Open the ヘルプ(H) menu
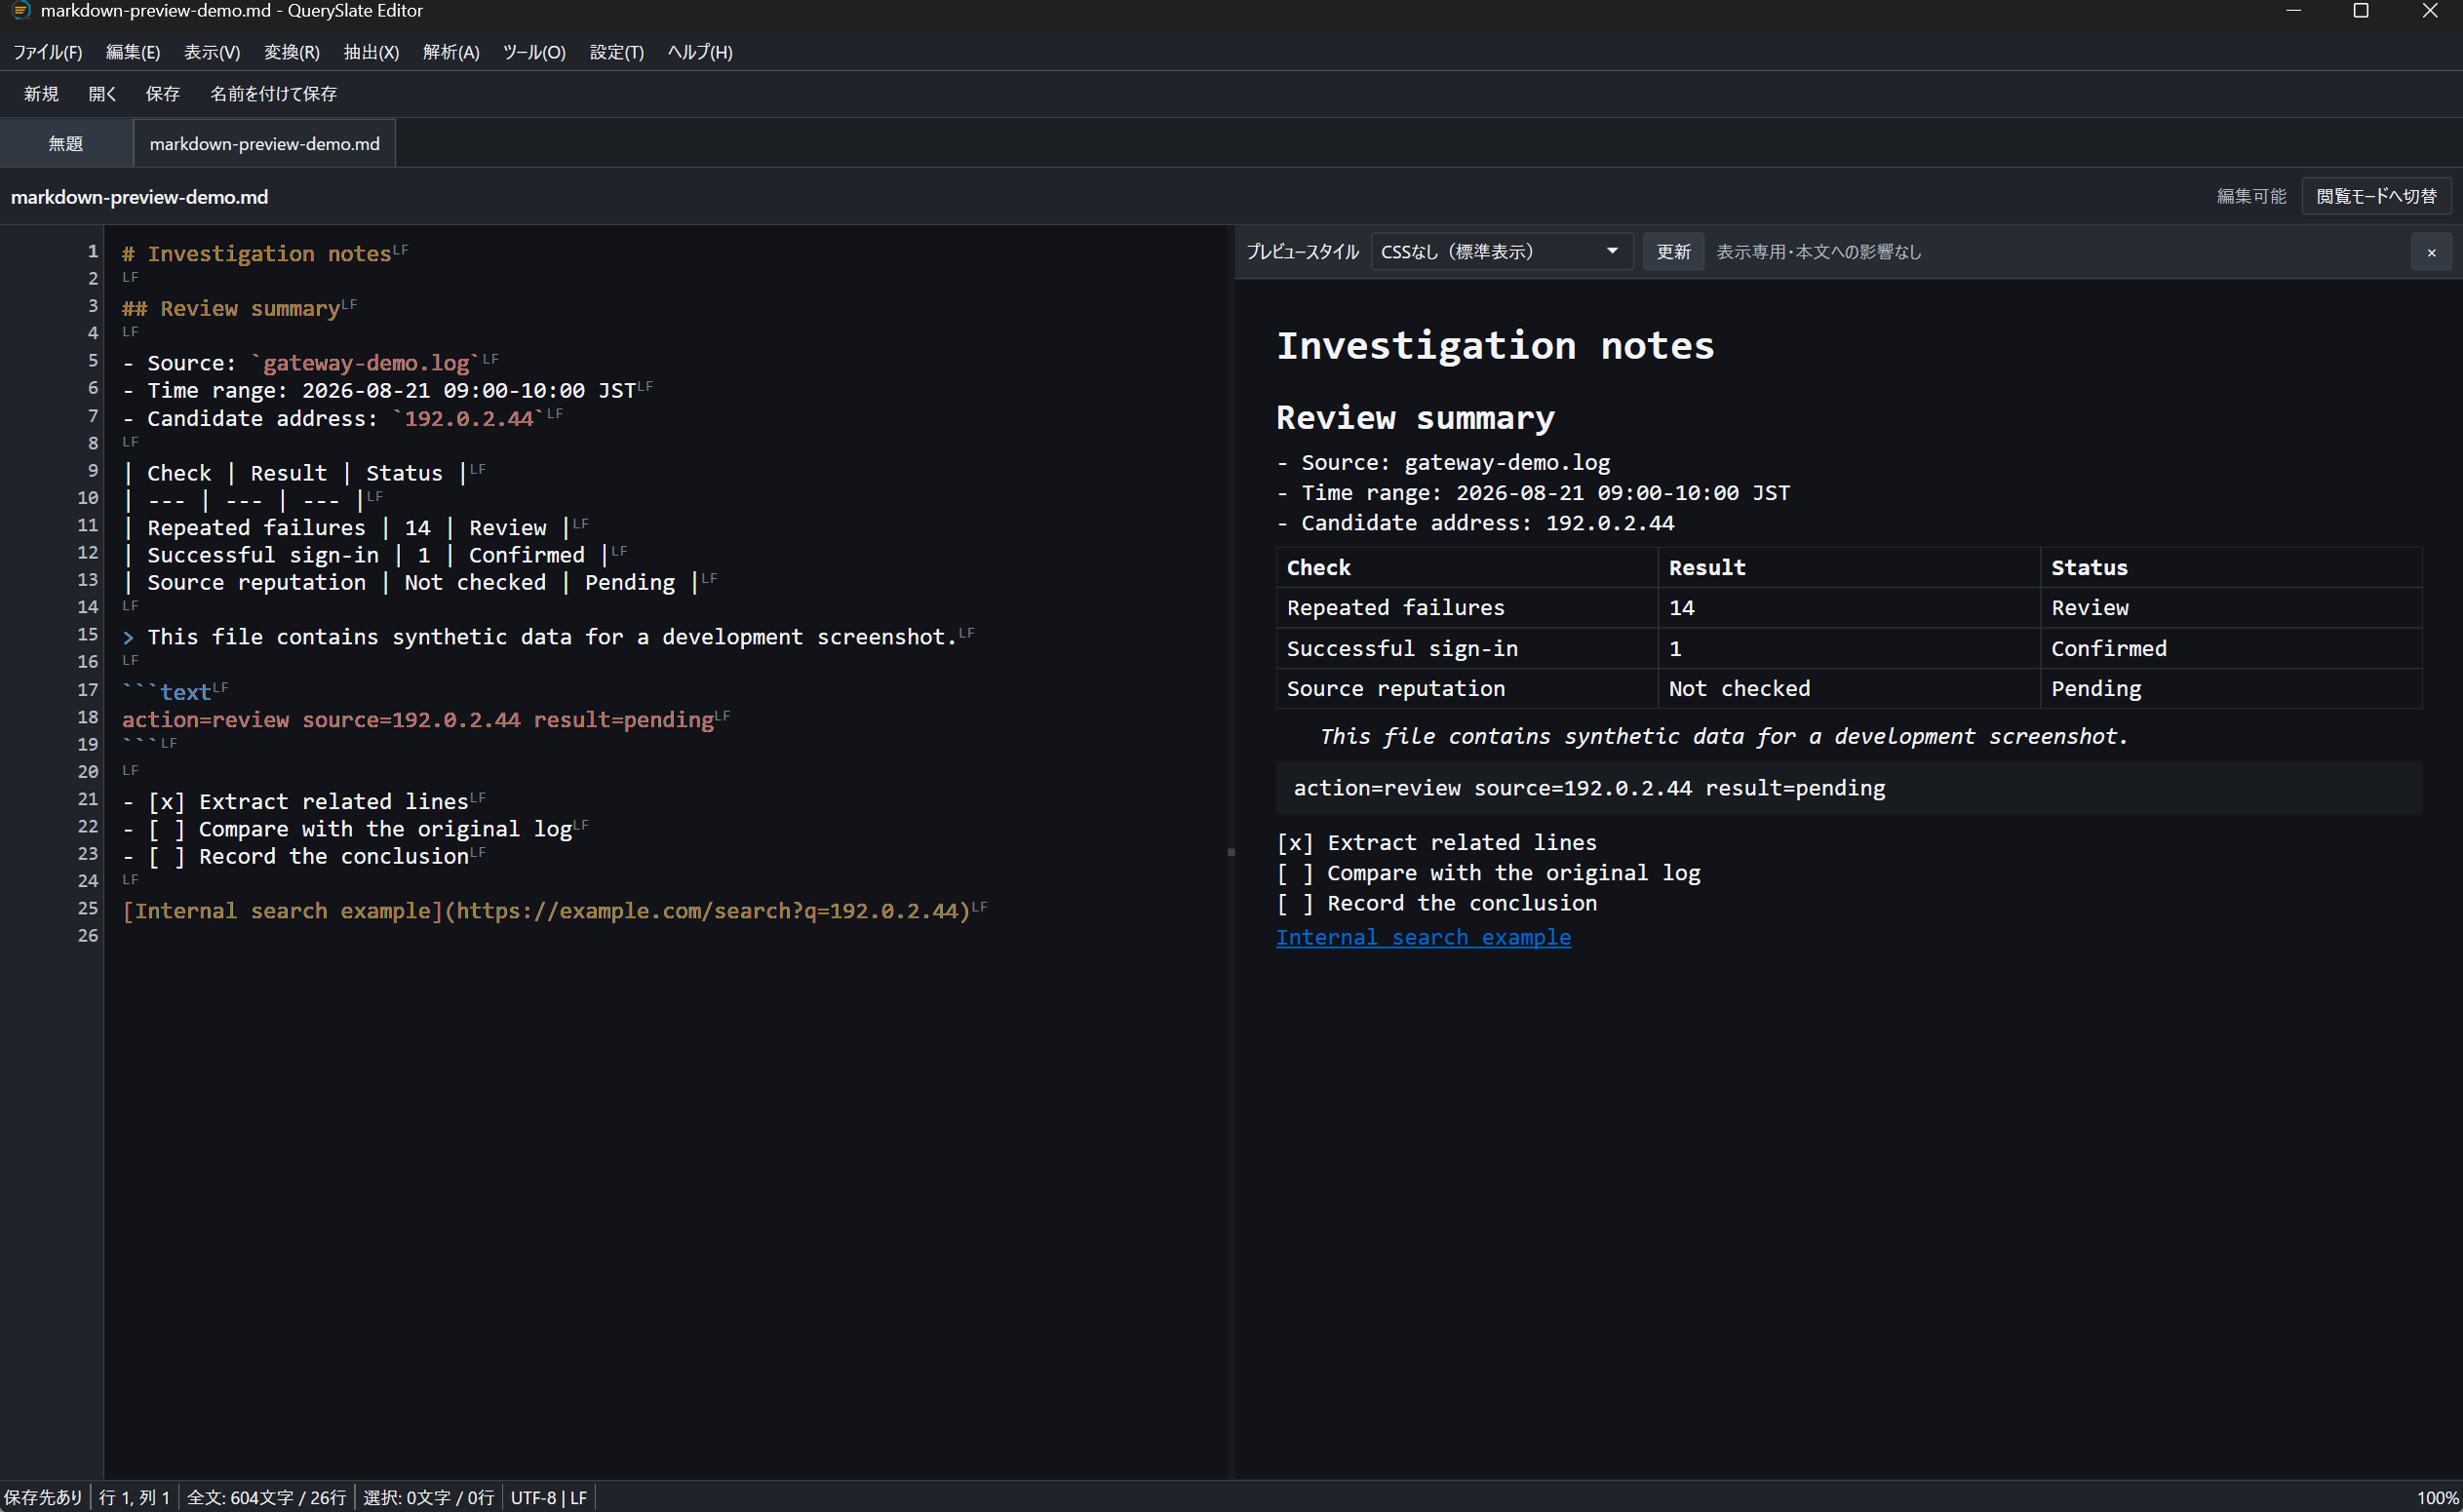Screen dimensions: 2463x1512 700,52
